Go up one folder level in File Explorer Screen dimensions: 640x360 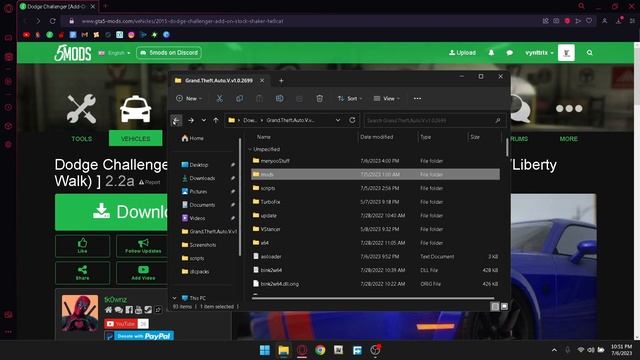click(x=216, y=120)
